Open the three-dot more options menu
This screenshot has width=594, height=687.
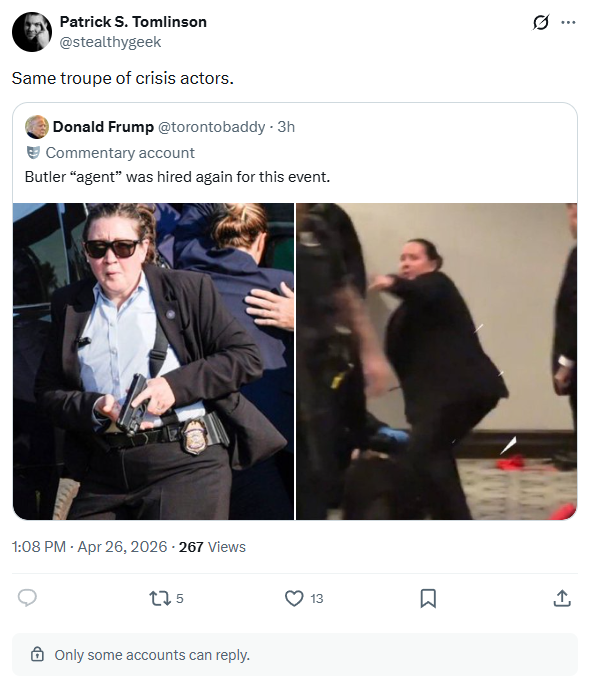[568, 22]
